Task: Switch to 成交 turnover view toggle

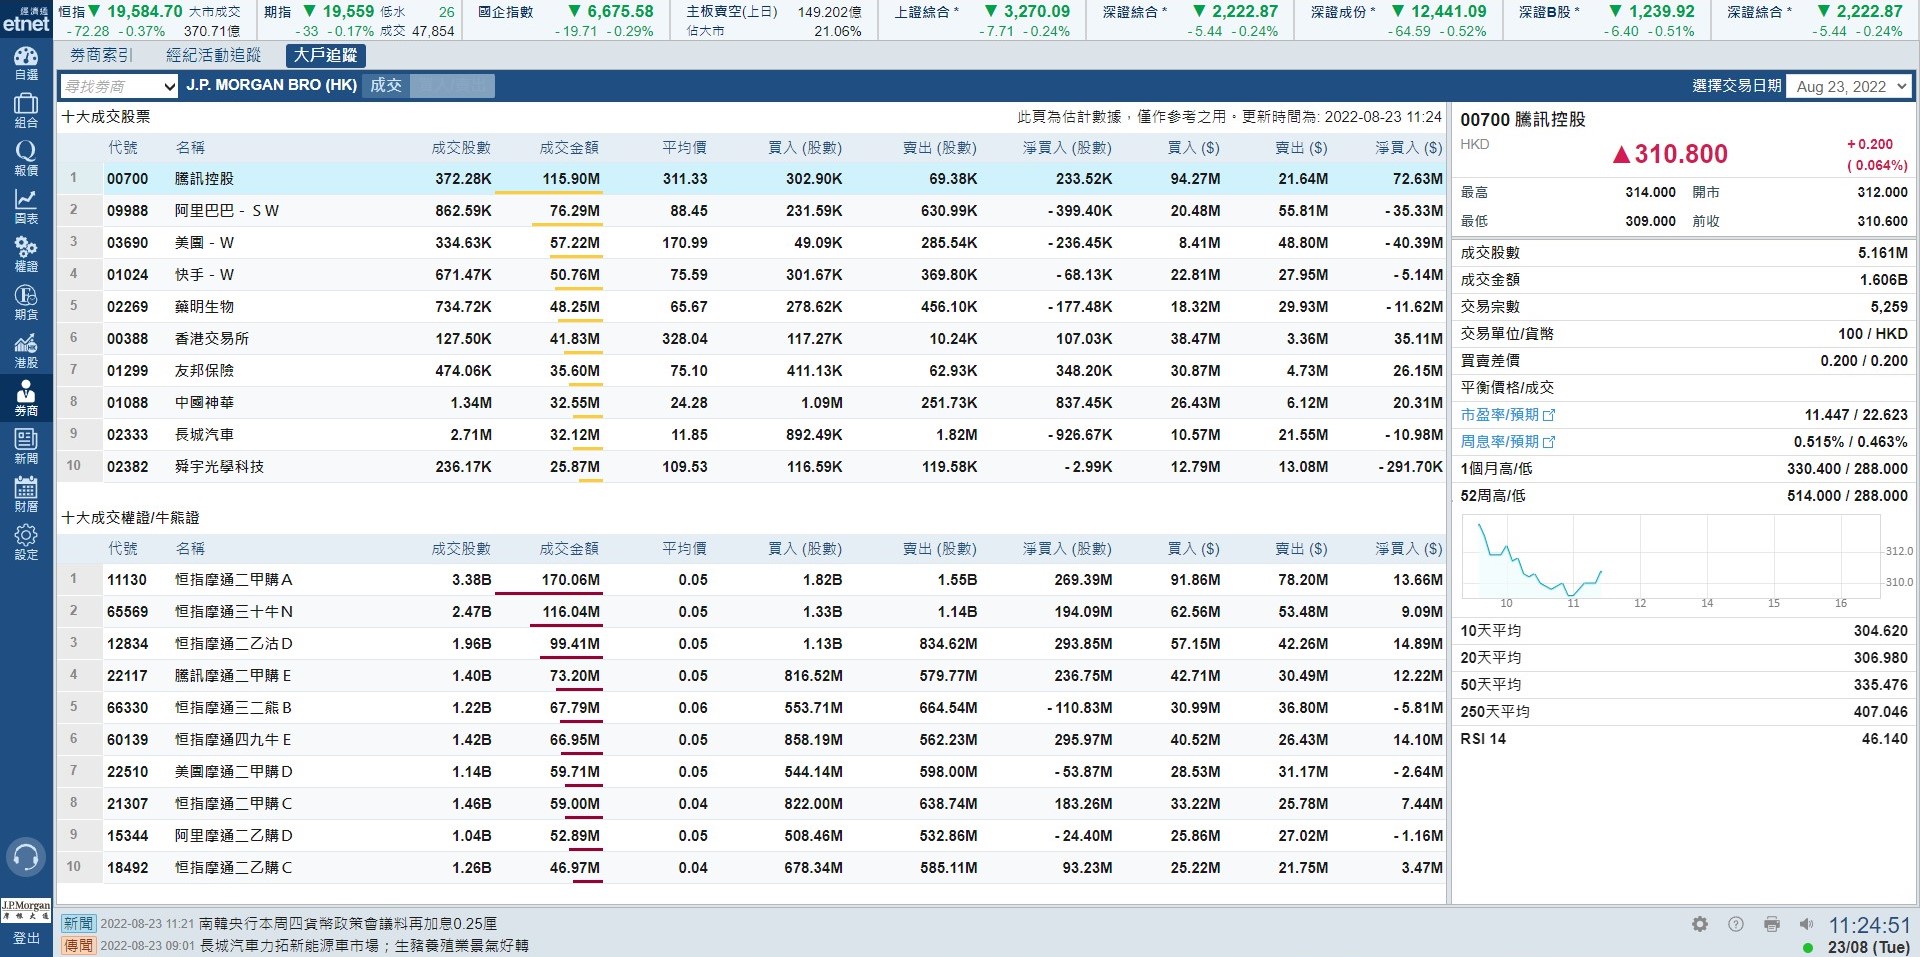Action: click(386, 86)
